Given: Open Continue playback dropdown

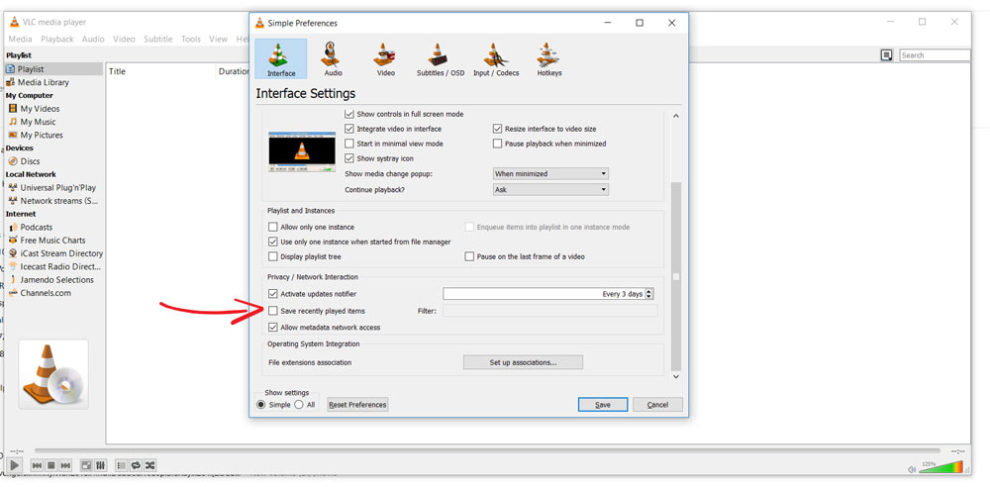Looking at the screenshot, I should 551,189.
